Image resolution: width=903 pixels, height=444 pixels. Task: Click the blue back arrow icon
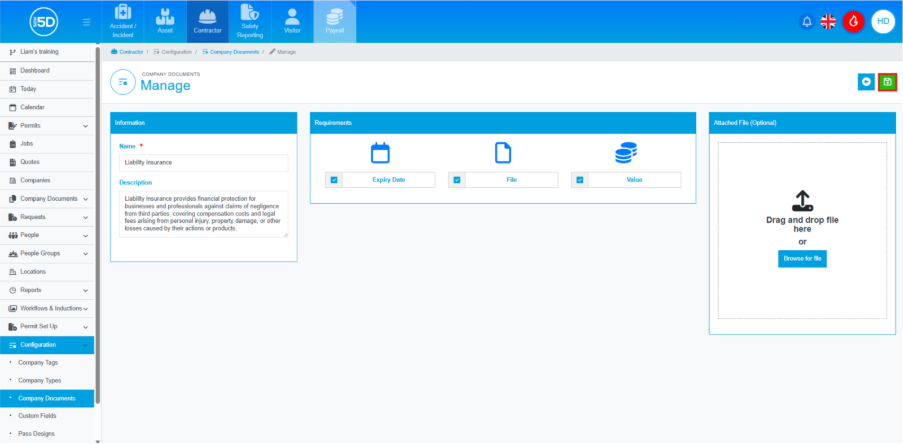866,82
